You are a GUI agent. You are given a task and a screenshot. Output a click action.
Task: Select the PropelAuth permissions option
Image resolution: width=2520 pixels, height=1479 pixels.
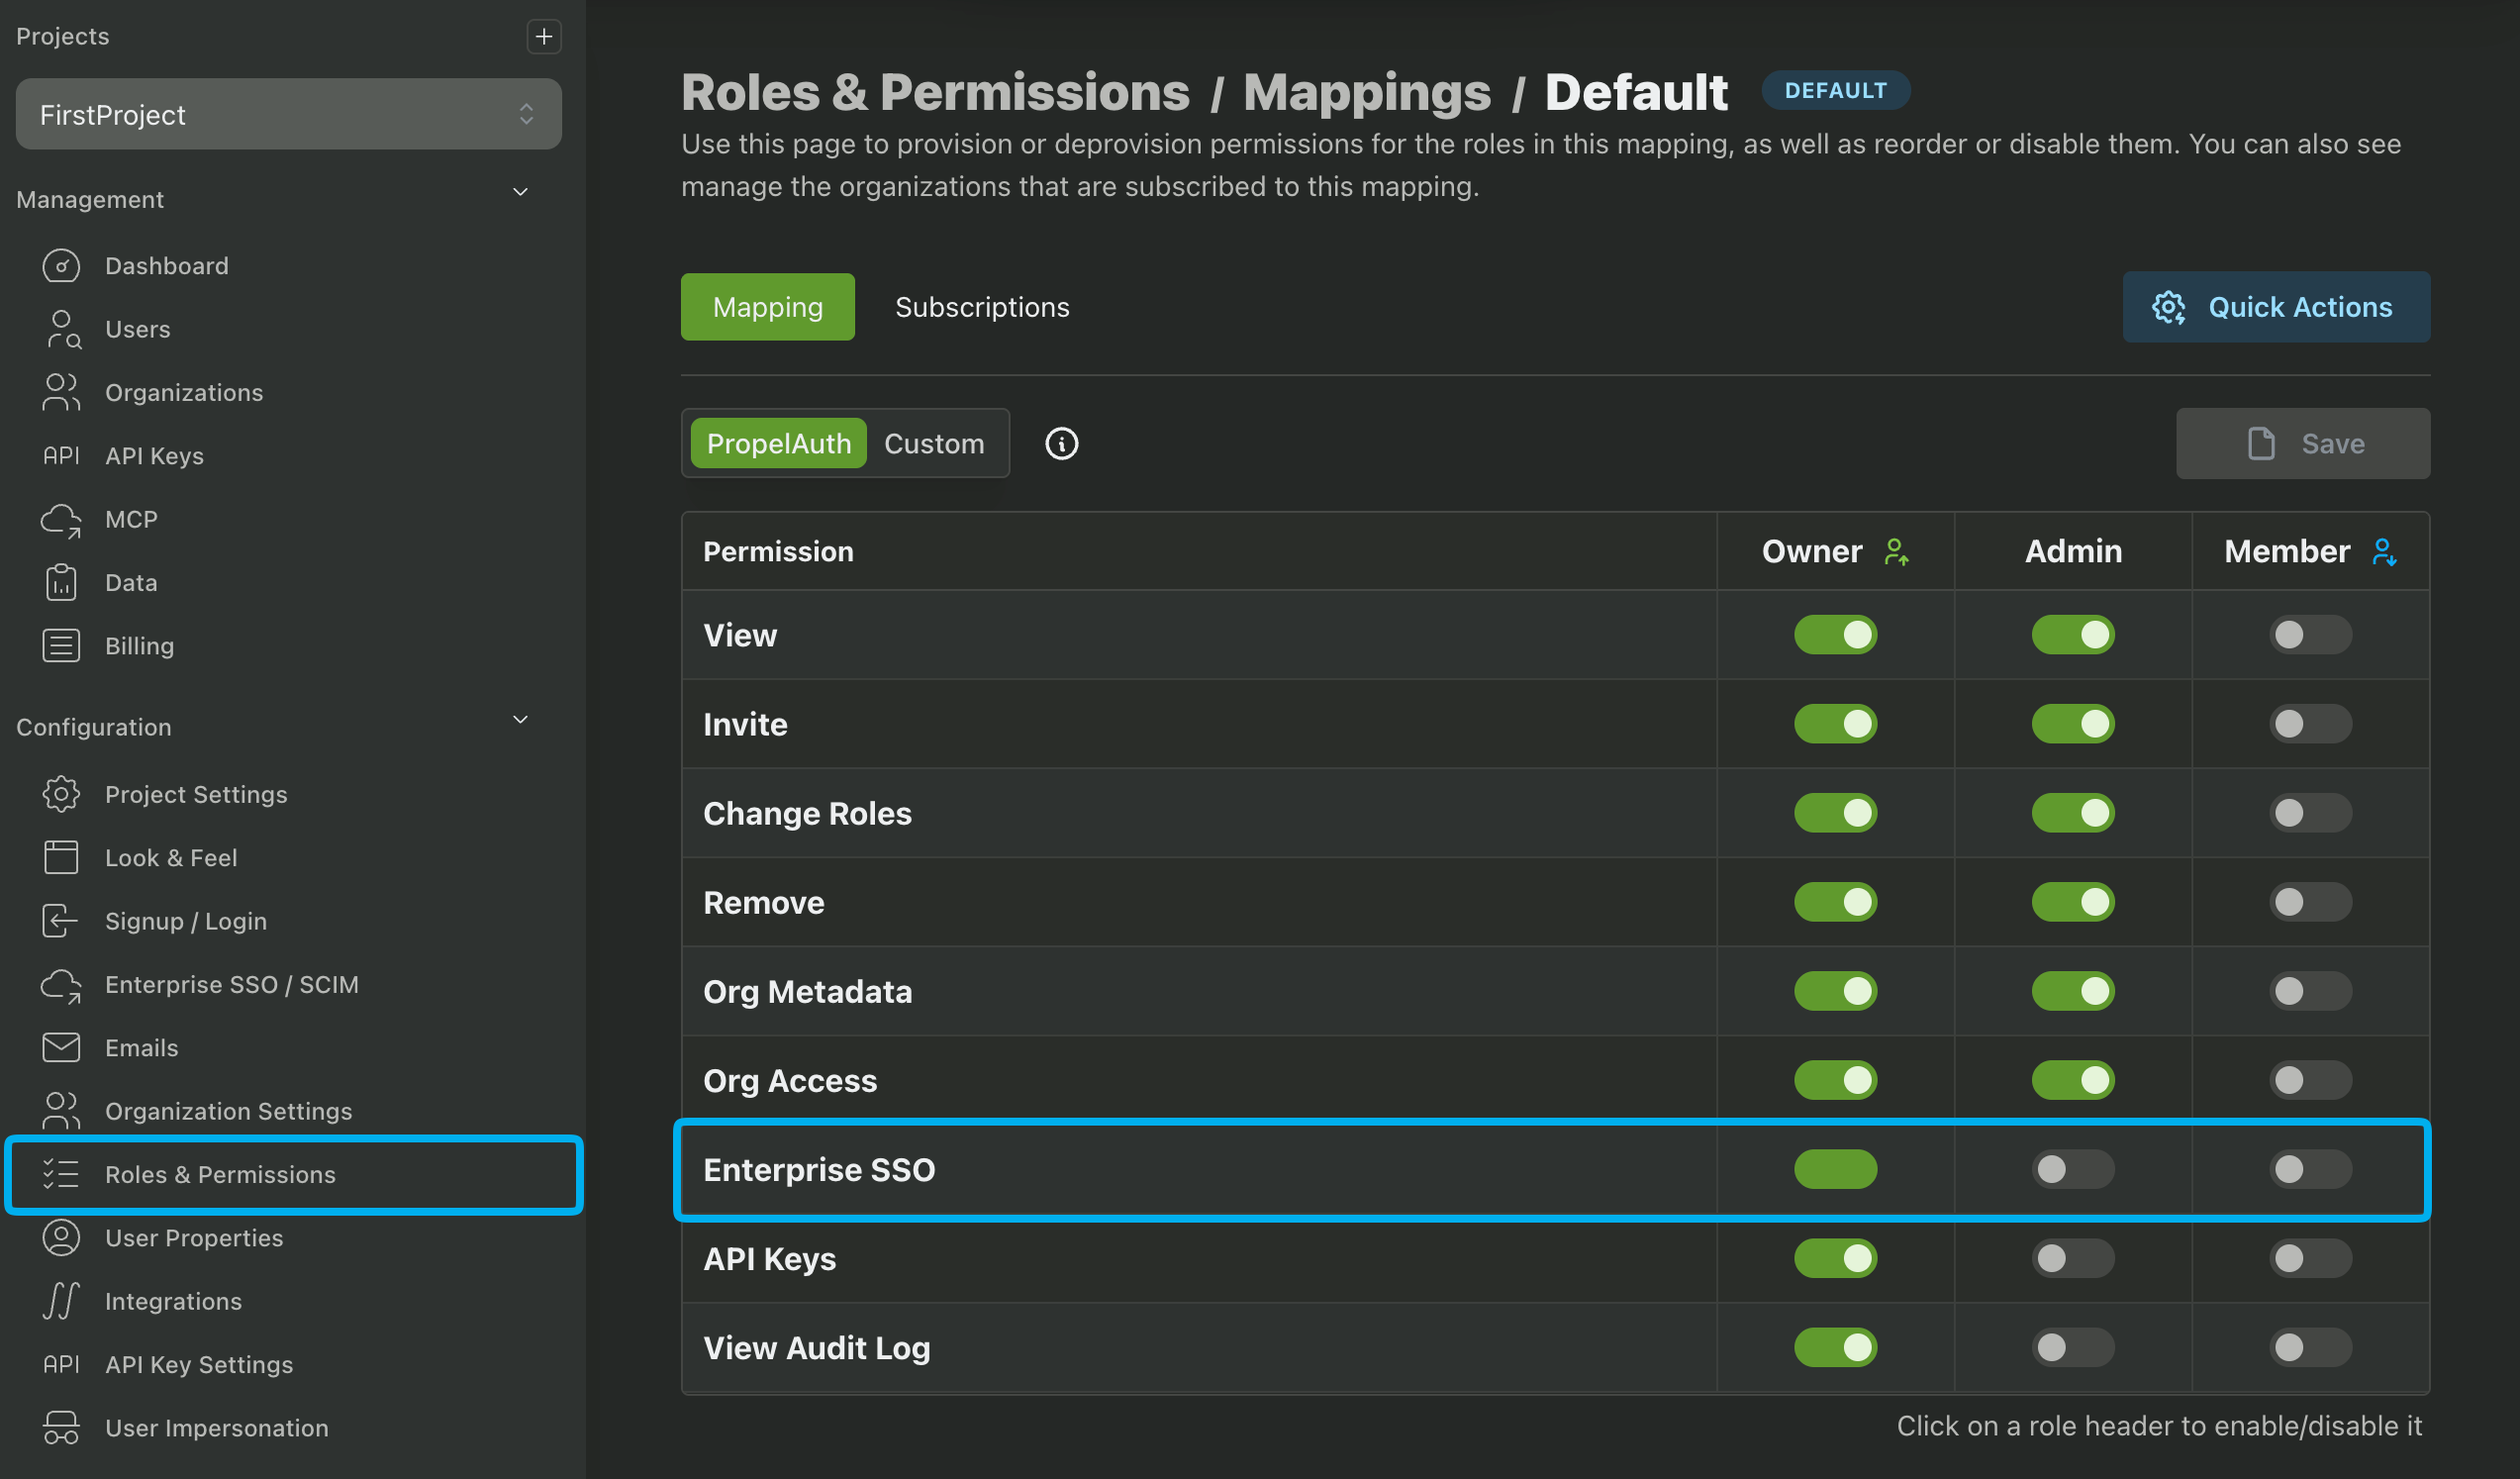pyautogui.click(x=778, y=444)
